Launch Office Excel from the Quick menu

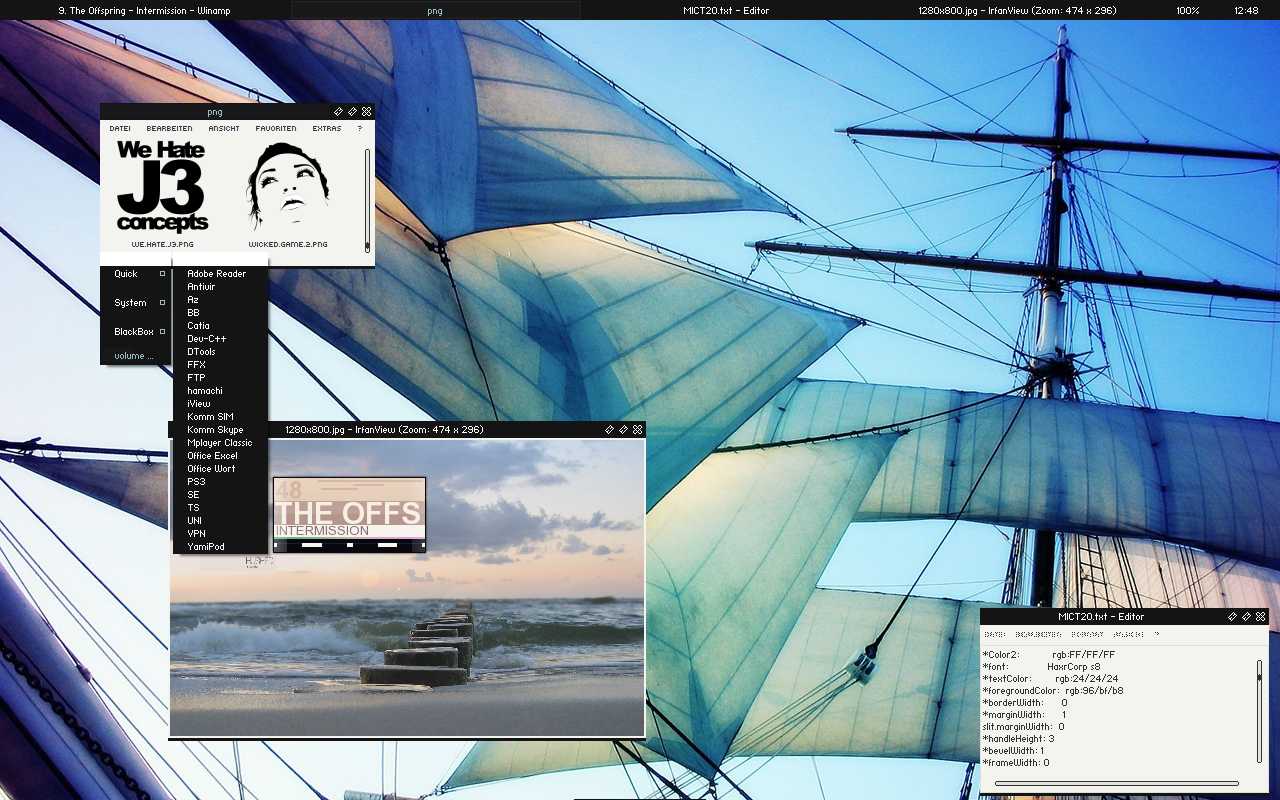[x=221, y=456]
